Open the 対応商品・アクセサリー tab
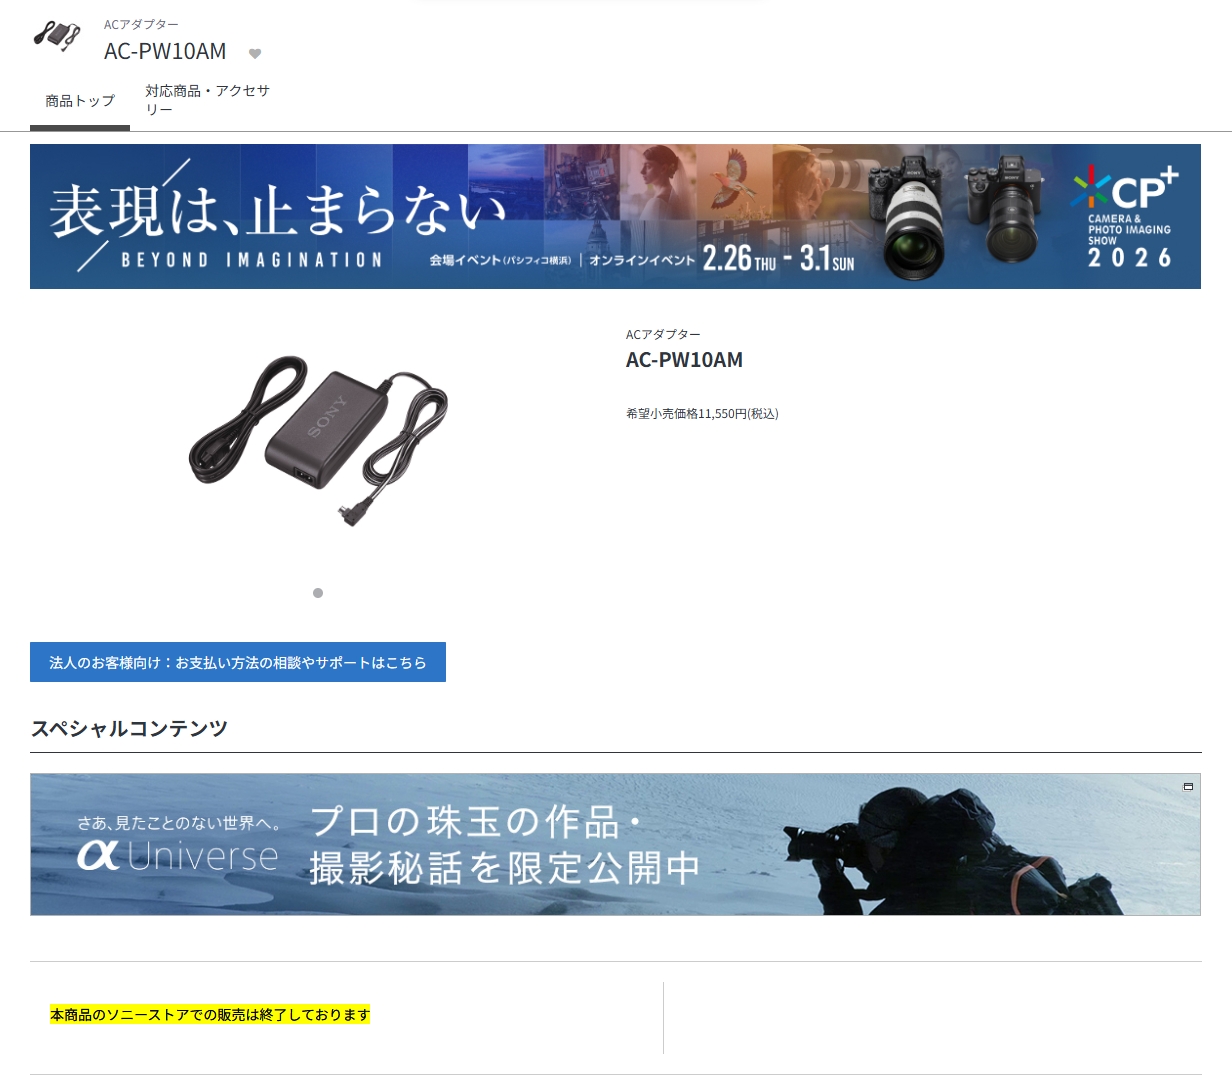 point(207,100)
